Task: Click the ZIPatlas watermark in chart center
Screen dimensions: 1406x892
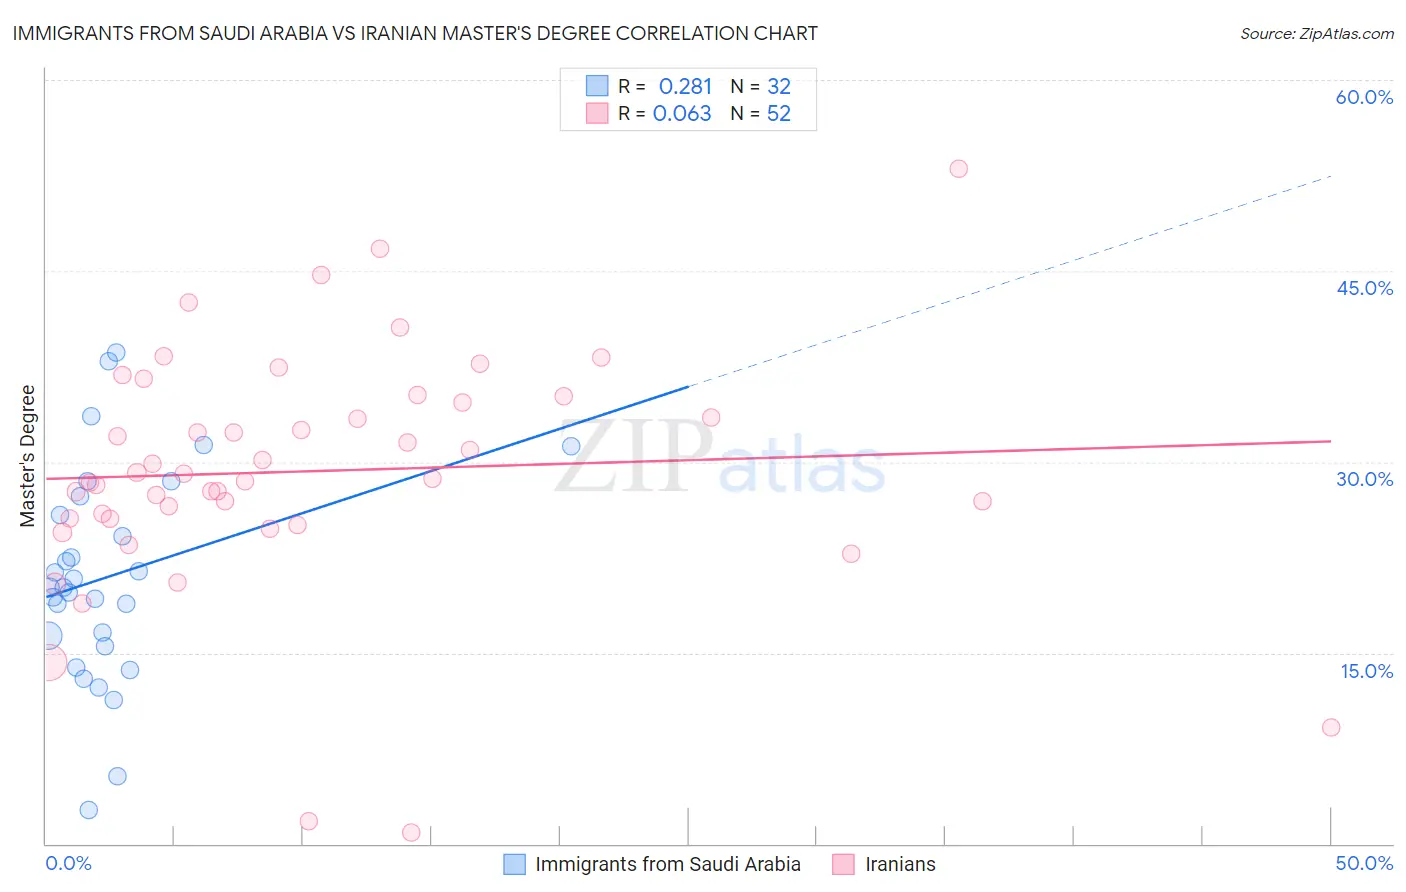Action: (x=719, y=457)
